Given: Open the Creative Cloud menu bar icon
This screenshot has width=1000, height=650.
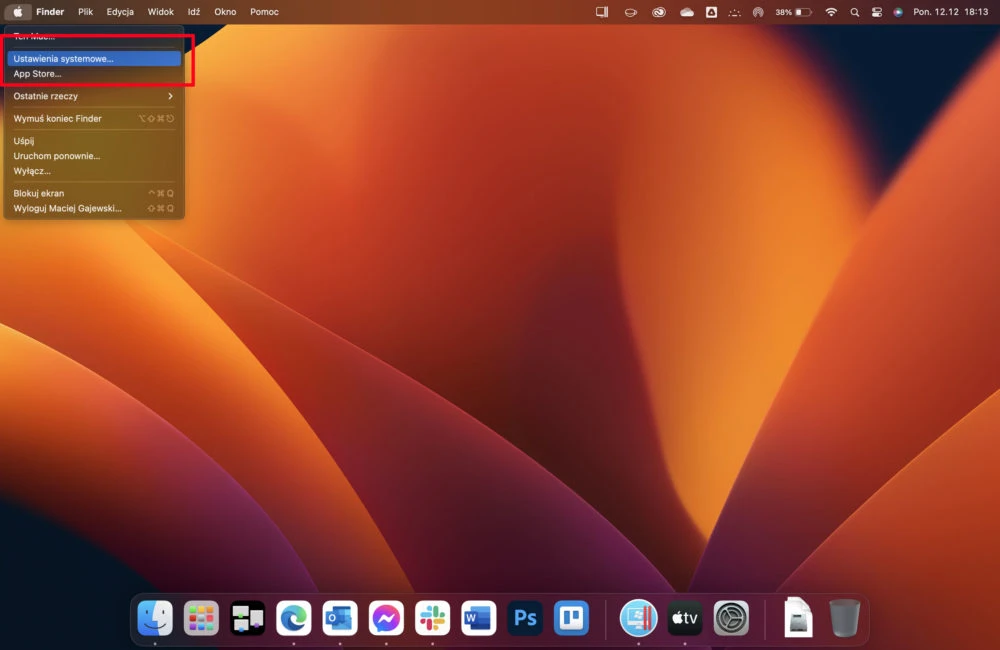Looking at the screenshot, I should 659,11.
